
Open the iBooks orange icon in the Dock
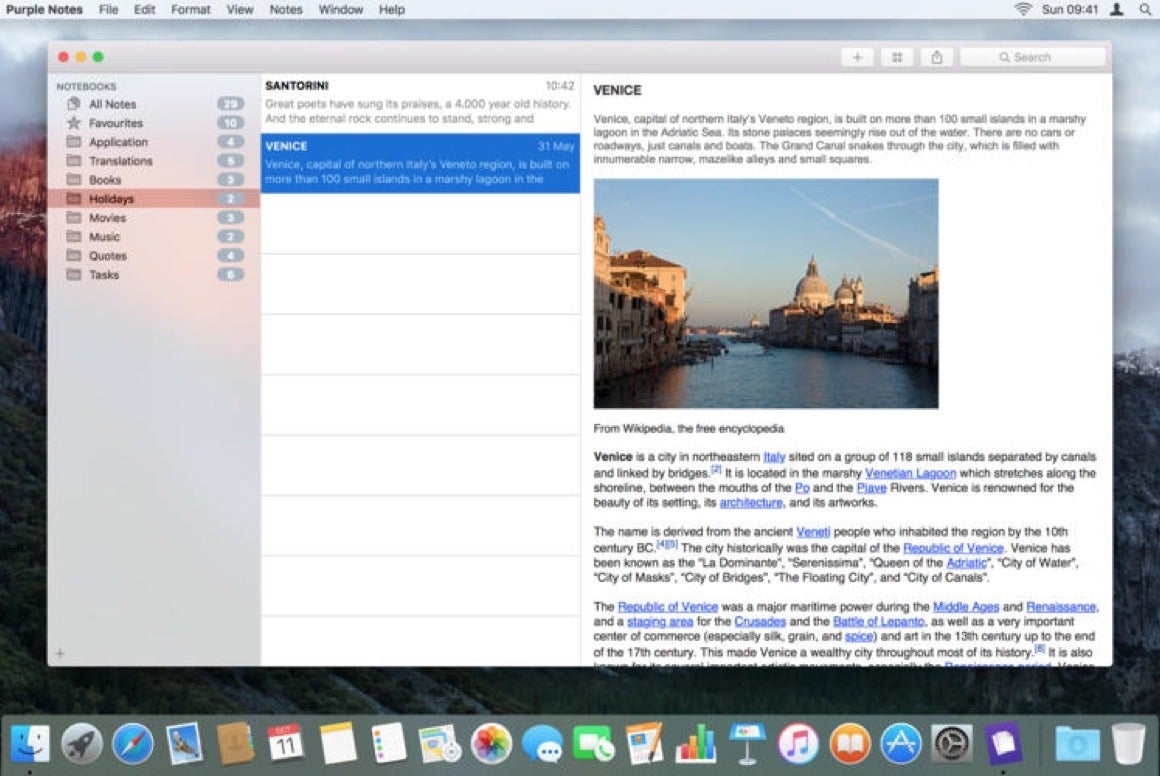(x=849, y=743)
